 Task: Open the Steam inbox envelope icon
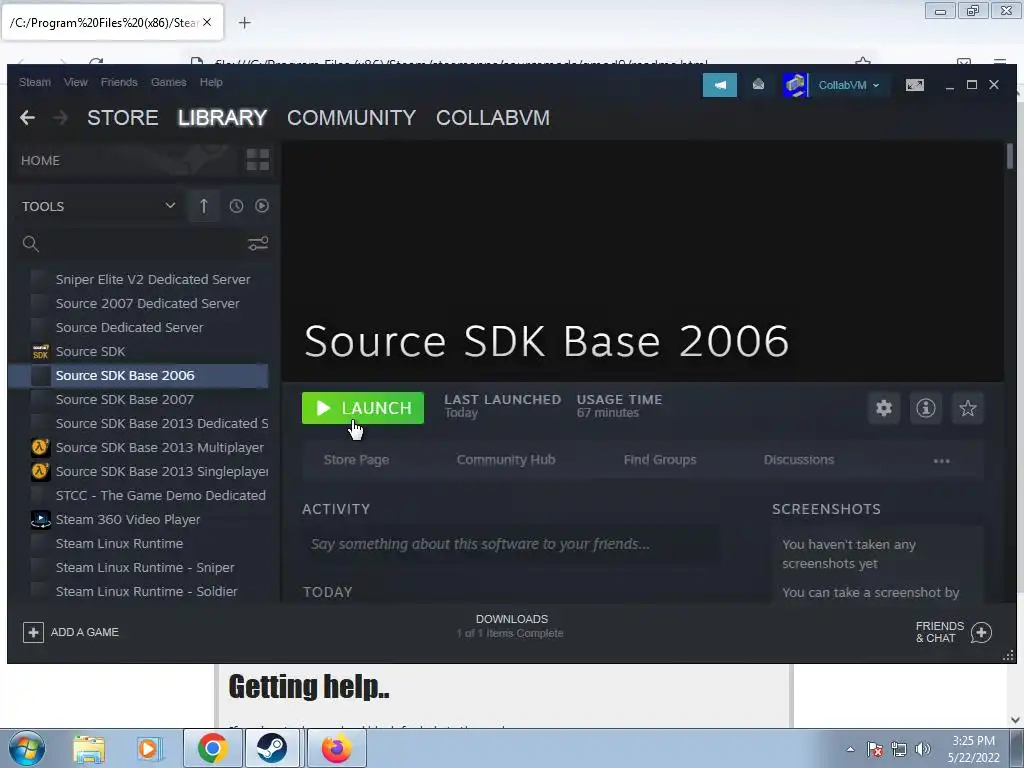(x=758, y=84)
